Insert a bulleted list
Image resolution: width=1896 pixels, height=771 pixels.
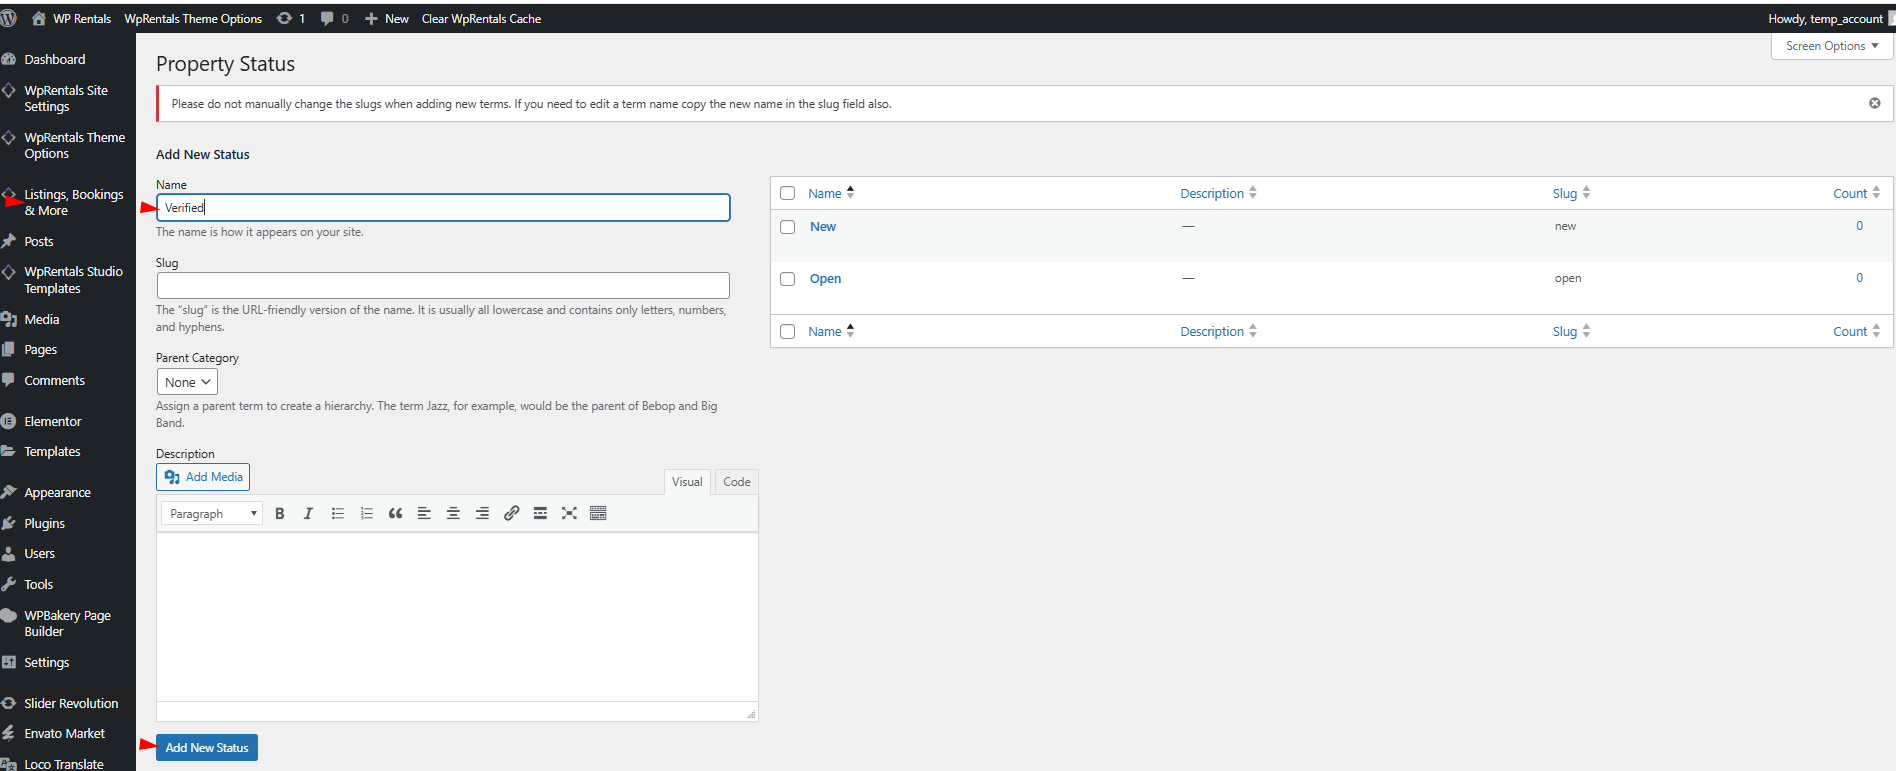[338, 514]
